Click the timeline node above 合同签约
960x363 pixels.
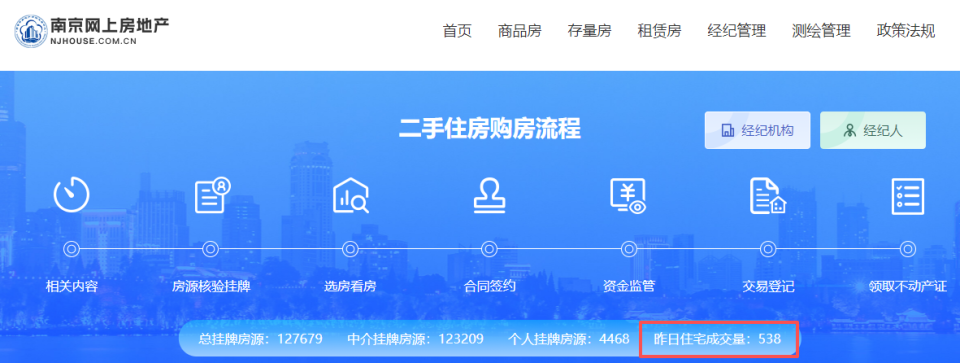(489, 249)
